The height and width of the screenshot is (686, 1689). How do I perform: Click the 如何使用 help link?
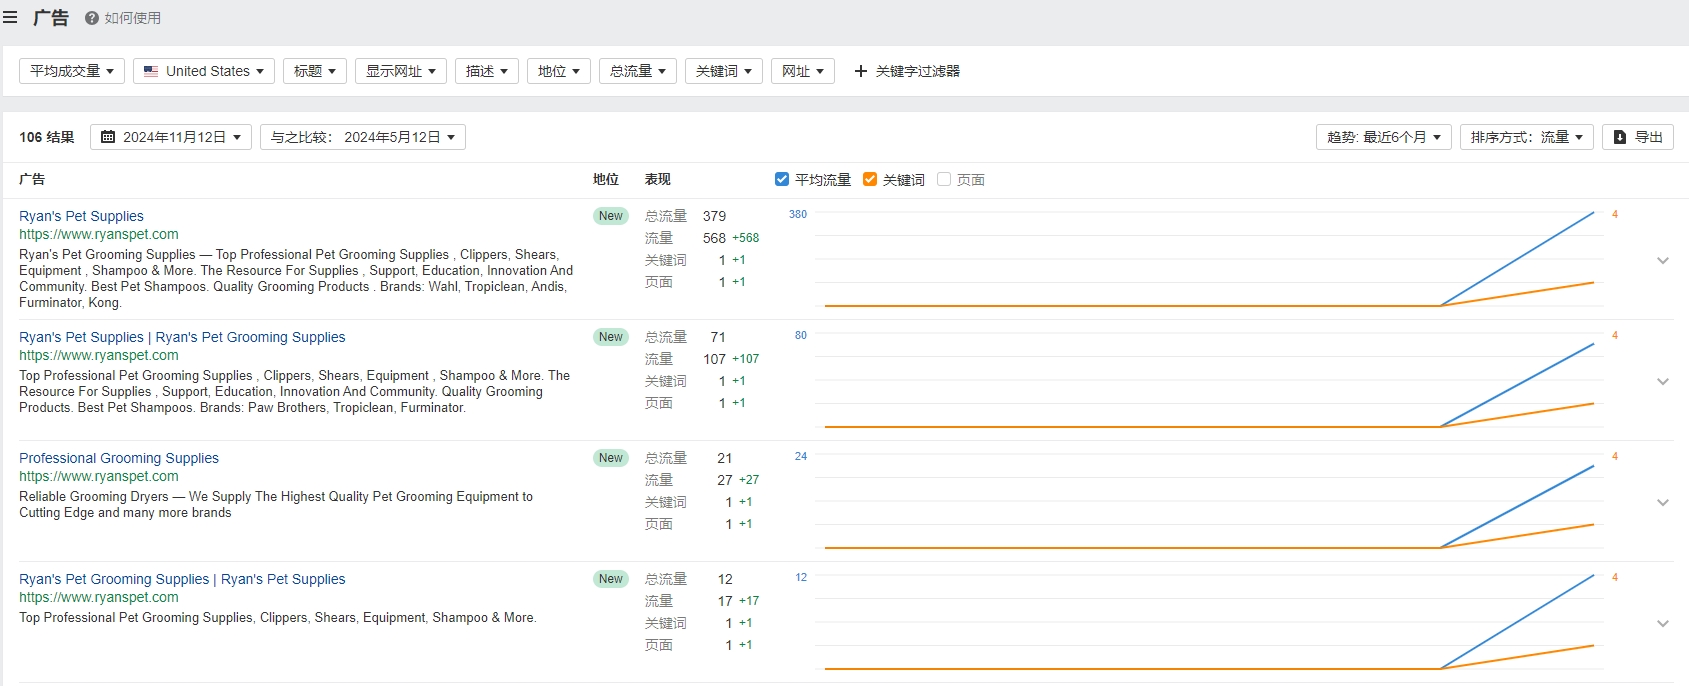[123, 18]
